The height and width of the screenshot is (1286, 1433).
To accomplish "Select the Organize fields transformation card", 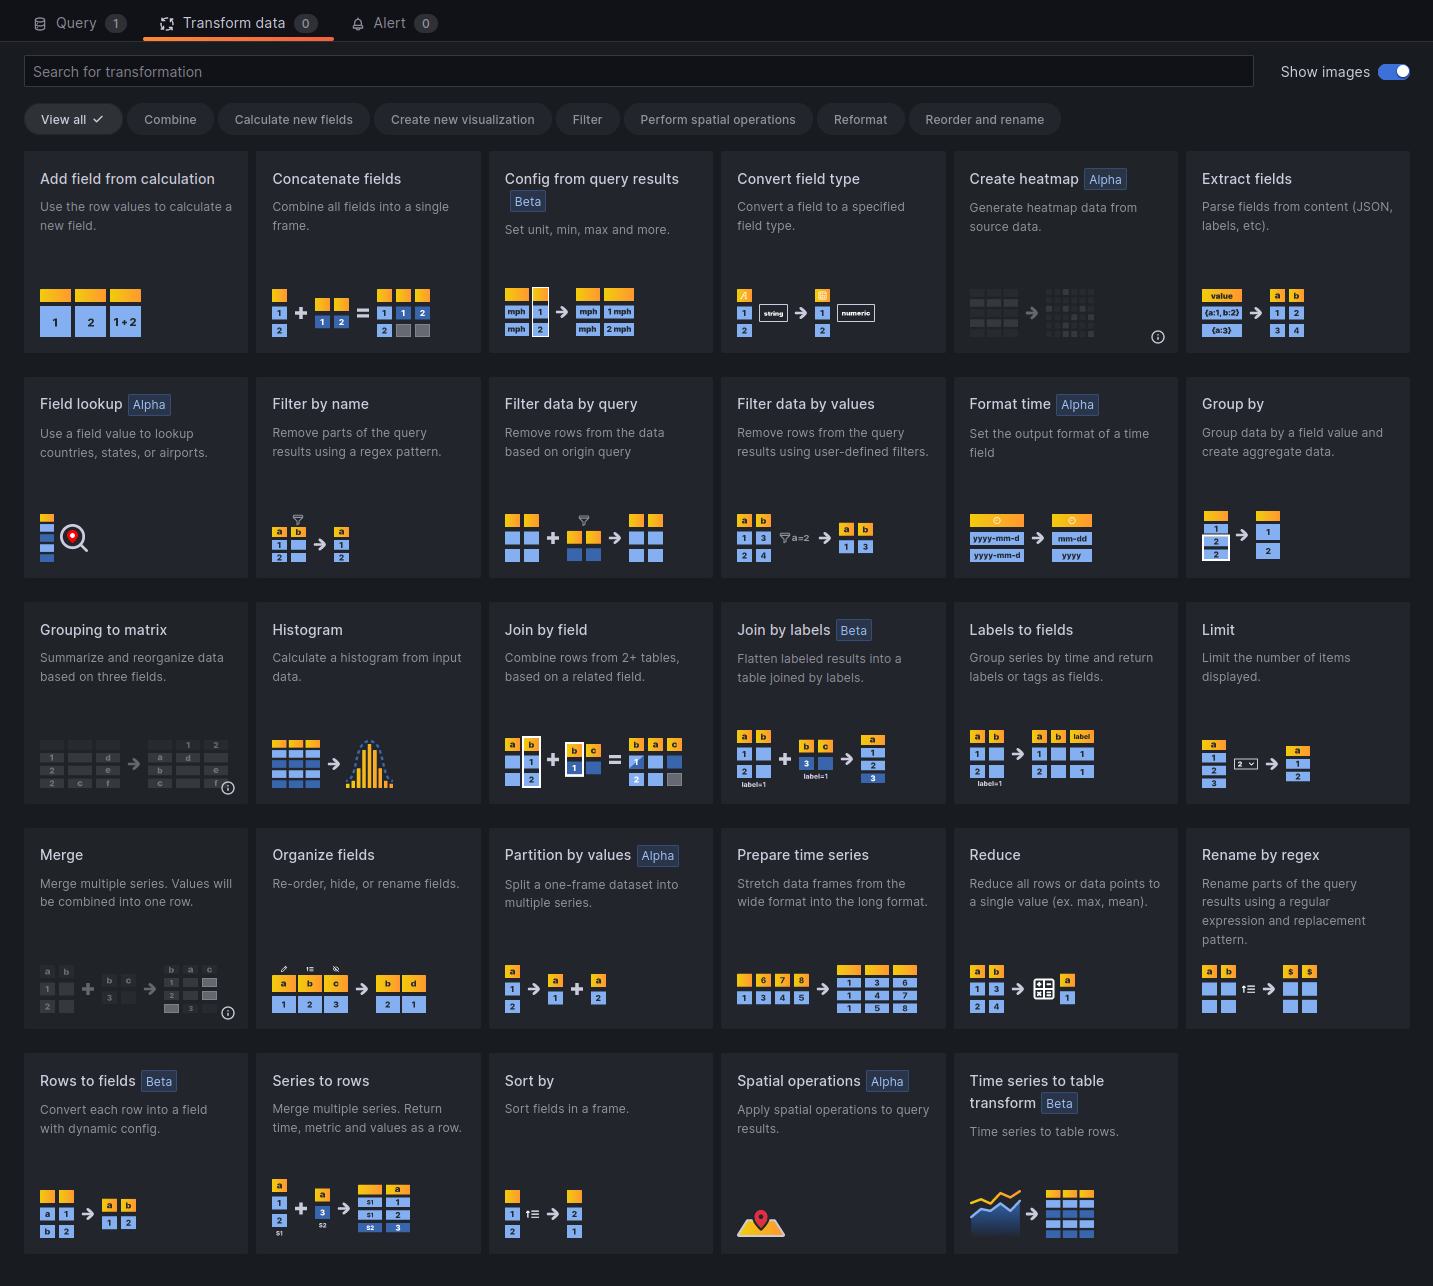I will pos(368,927).
